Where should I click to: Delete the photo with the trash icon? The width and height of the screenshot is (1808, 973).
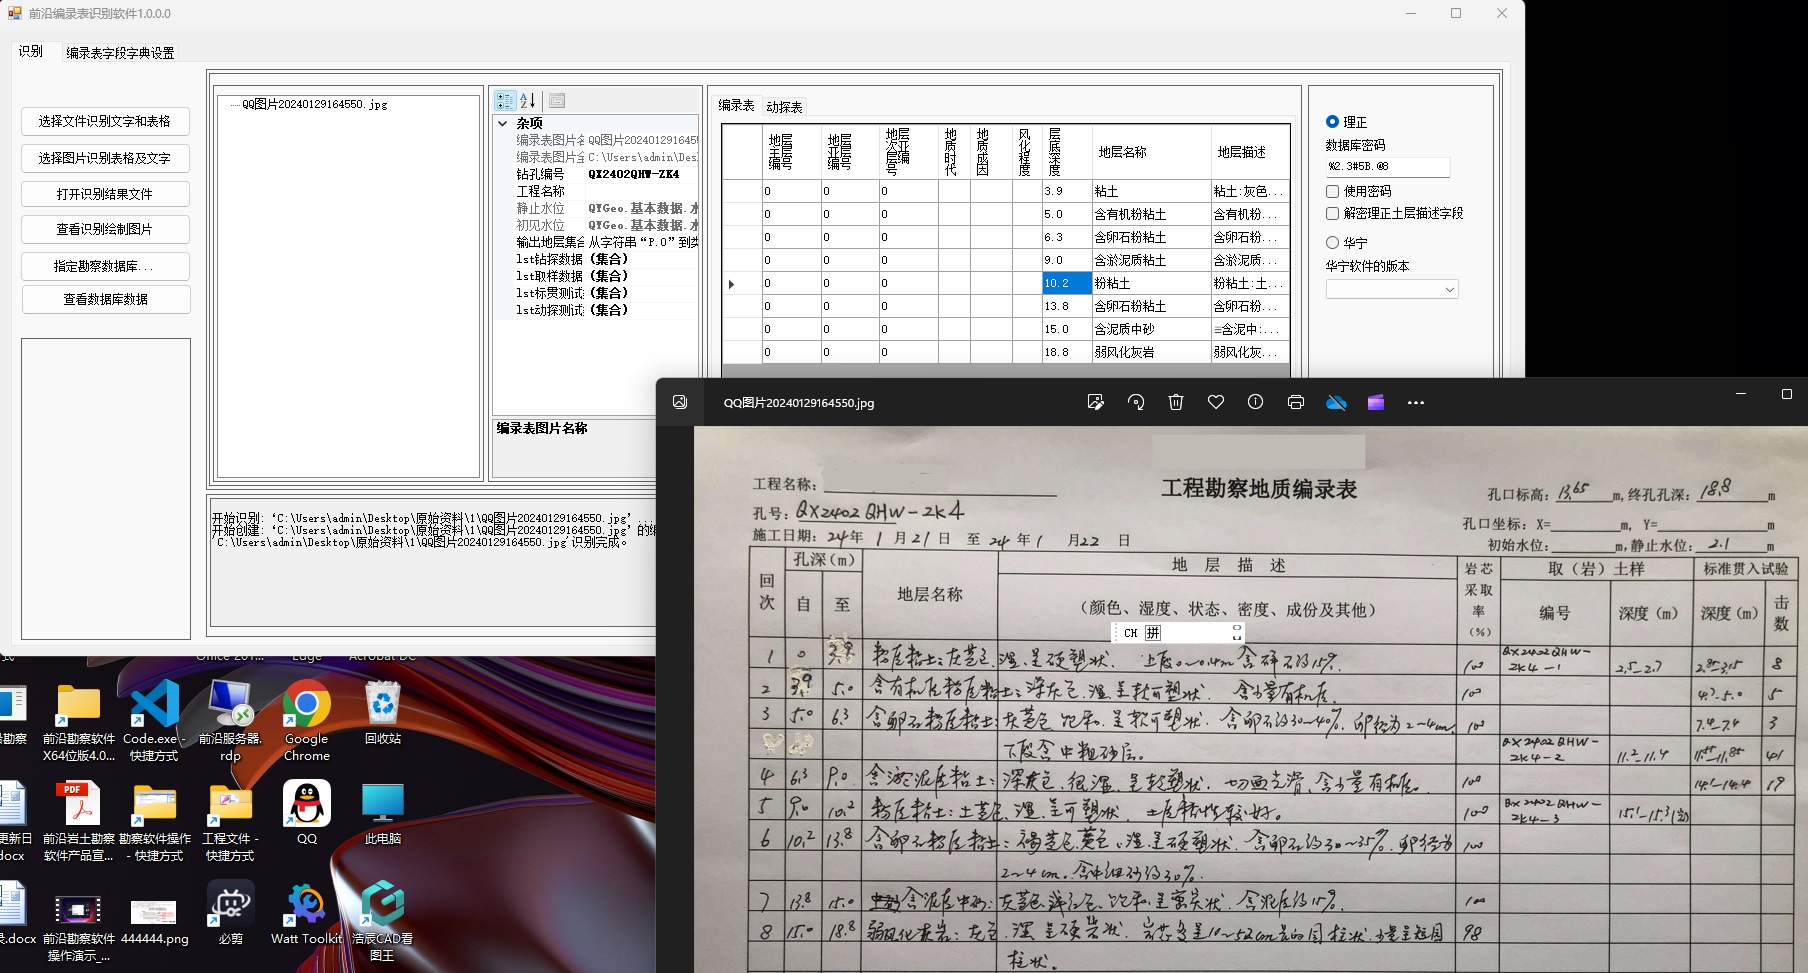(1176, 402)
